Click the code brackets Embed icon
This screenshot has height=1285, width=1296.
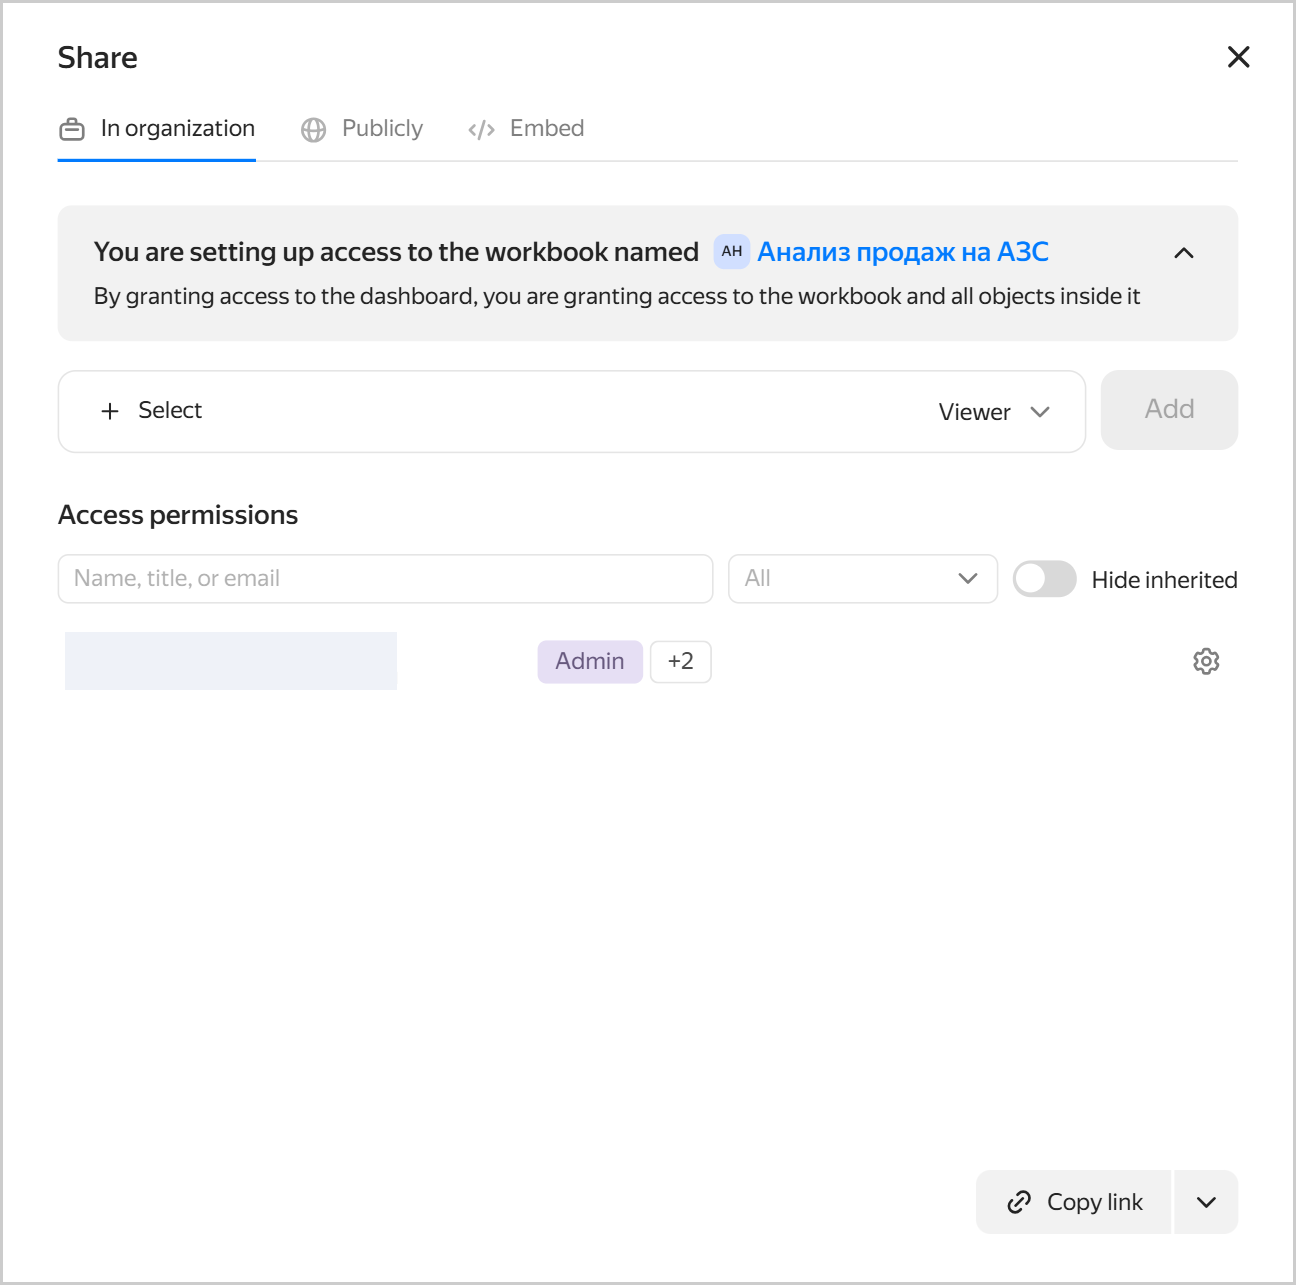pyautogui.click(x=482, y=130)
